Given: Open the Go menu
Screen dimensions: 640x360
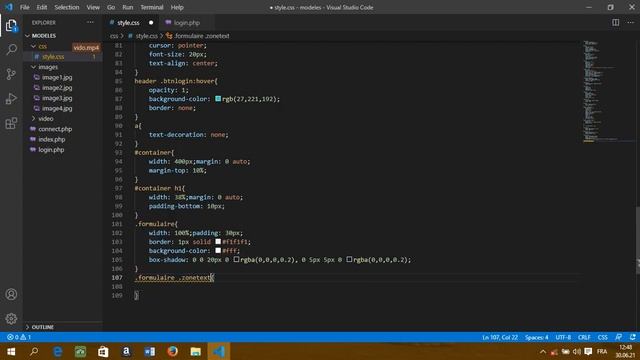Looking at the screenshot, I should [x=111, y=7].
